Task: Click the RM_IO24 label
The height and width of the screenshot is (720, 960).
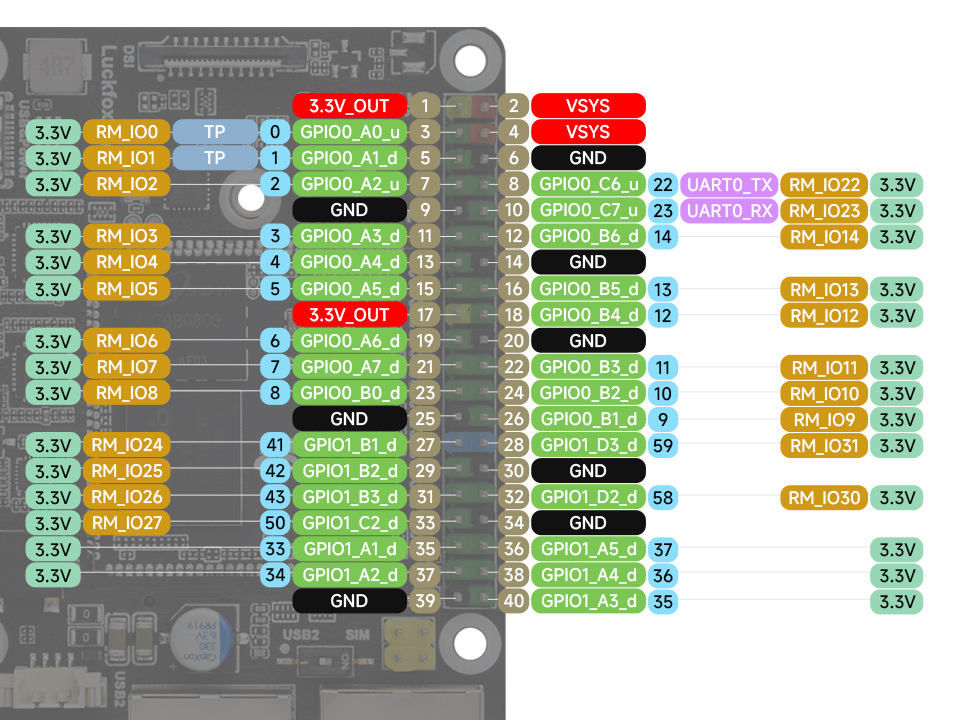Action: (x=125, y=445)
